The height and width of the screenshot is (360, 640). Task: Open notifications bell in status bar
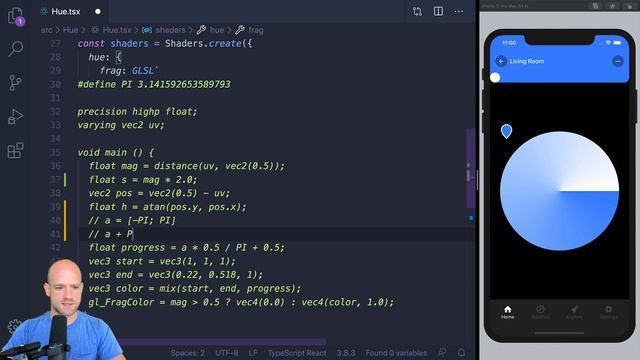pyautogui.click(x=461, y=353)
